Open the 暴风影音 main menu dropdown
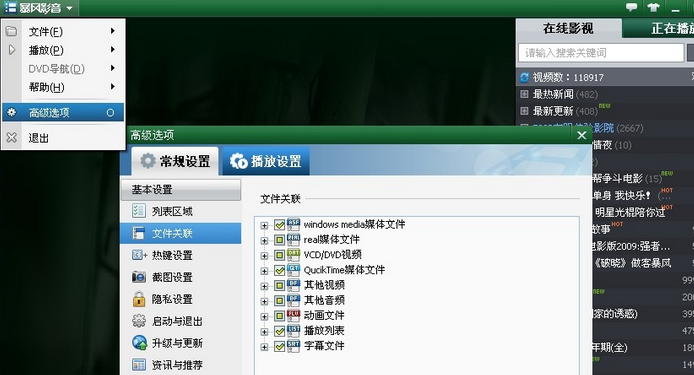 [x=39, y=8]
